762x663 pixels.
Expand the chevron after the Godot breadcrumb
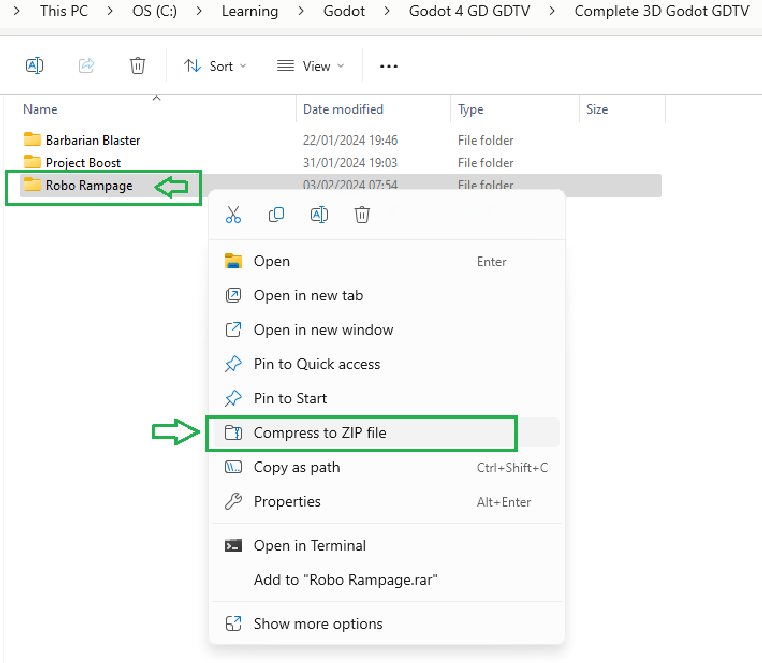pyautogui.click(x=387, y=11)
